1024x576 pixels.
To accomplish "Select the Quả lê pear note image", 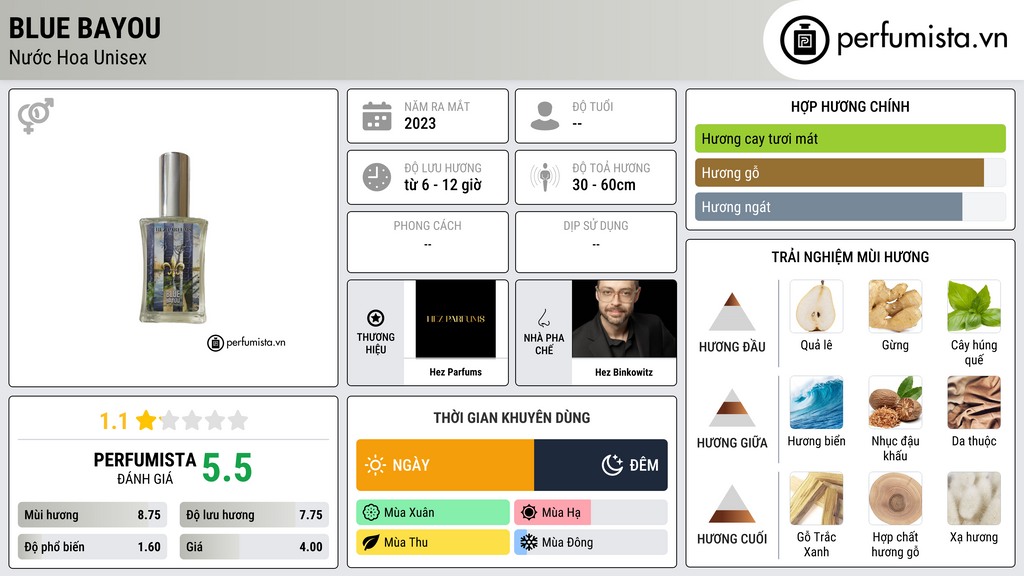I will click(816, 306).
